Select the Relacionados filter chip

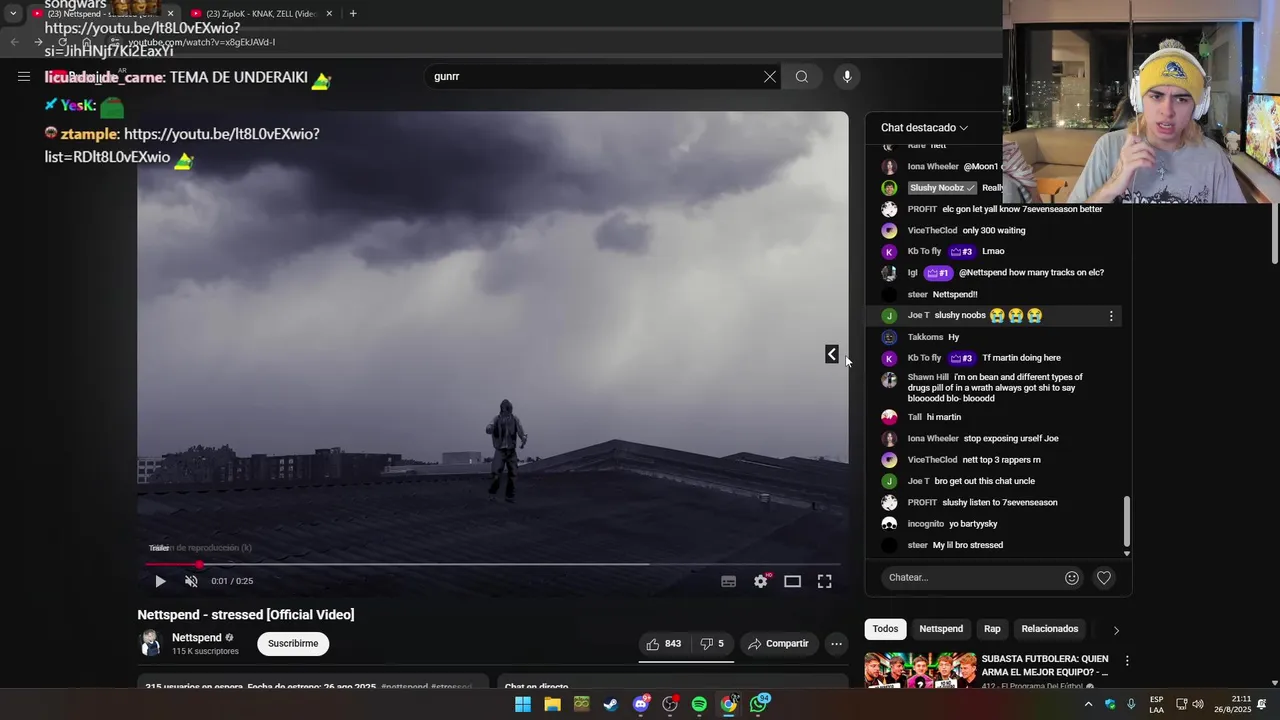(1050, 629)
